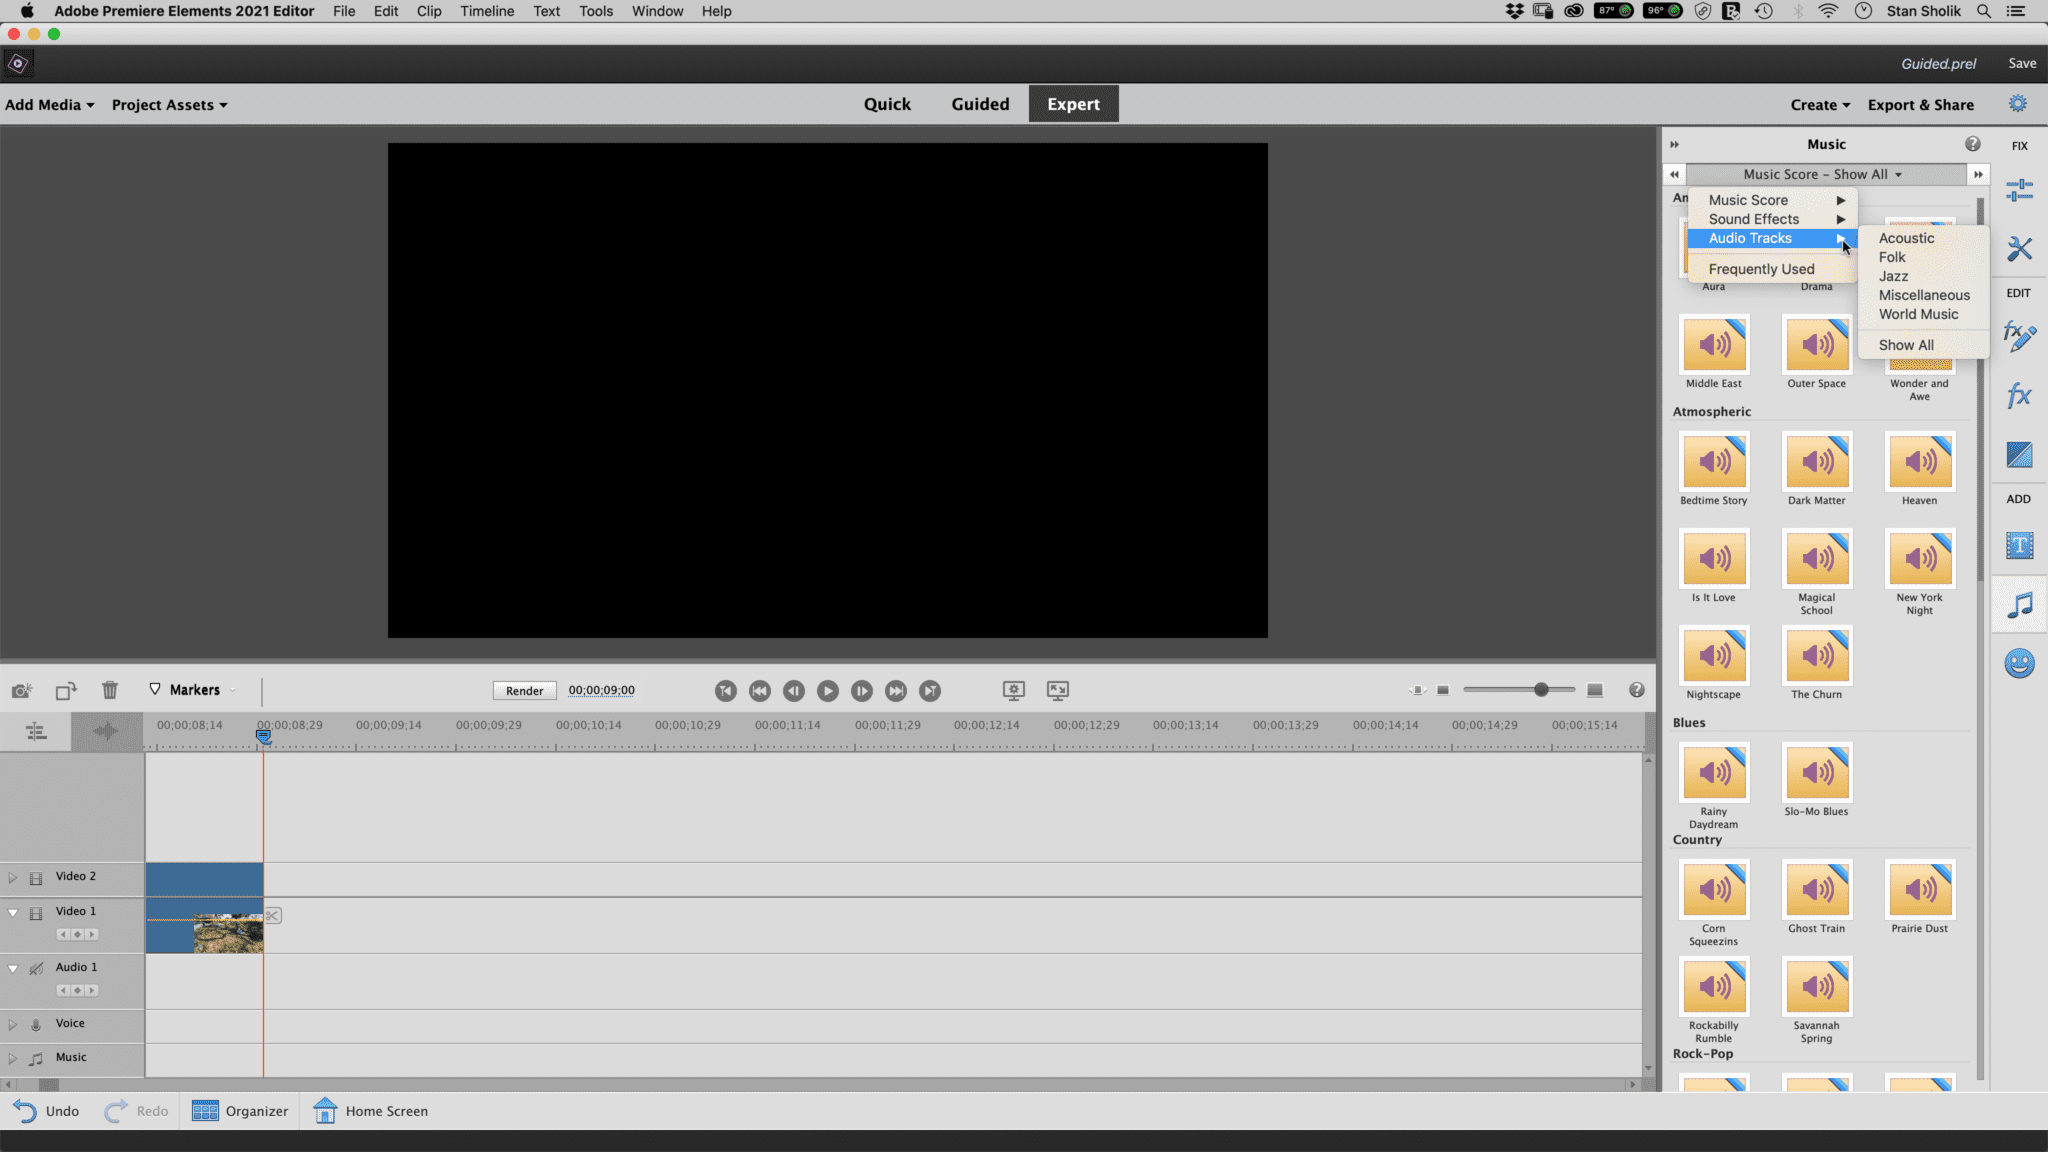Select the Dark Matter music thumbnail
2048x1152 pixels.
1816,462
